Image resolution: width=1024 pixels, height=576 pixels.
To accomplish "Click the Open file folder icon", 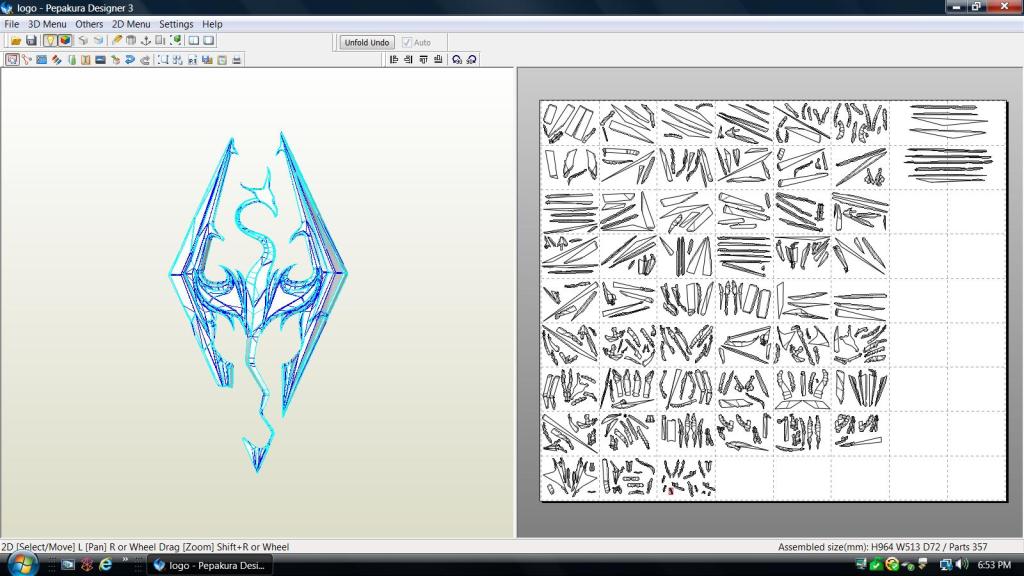I will pyautogui.click(x=16, y=40).
